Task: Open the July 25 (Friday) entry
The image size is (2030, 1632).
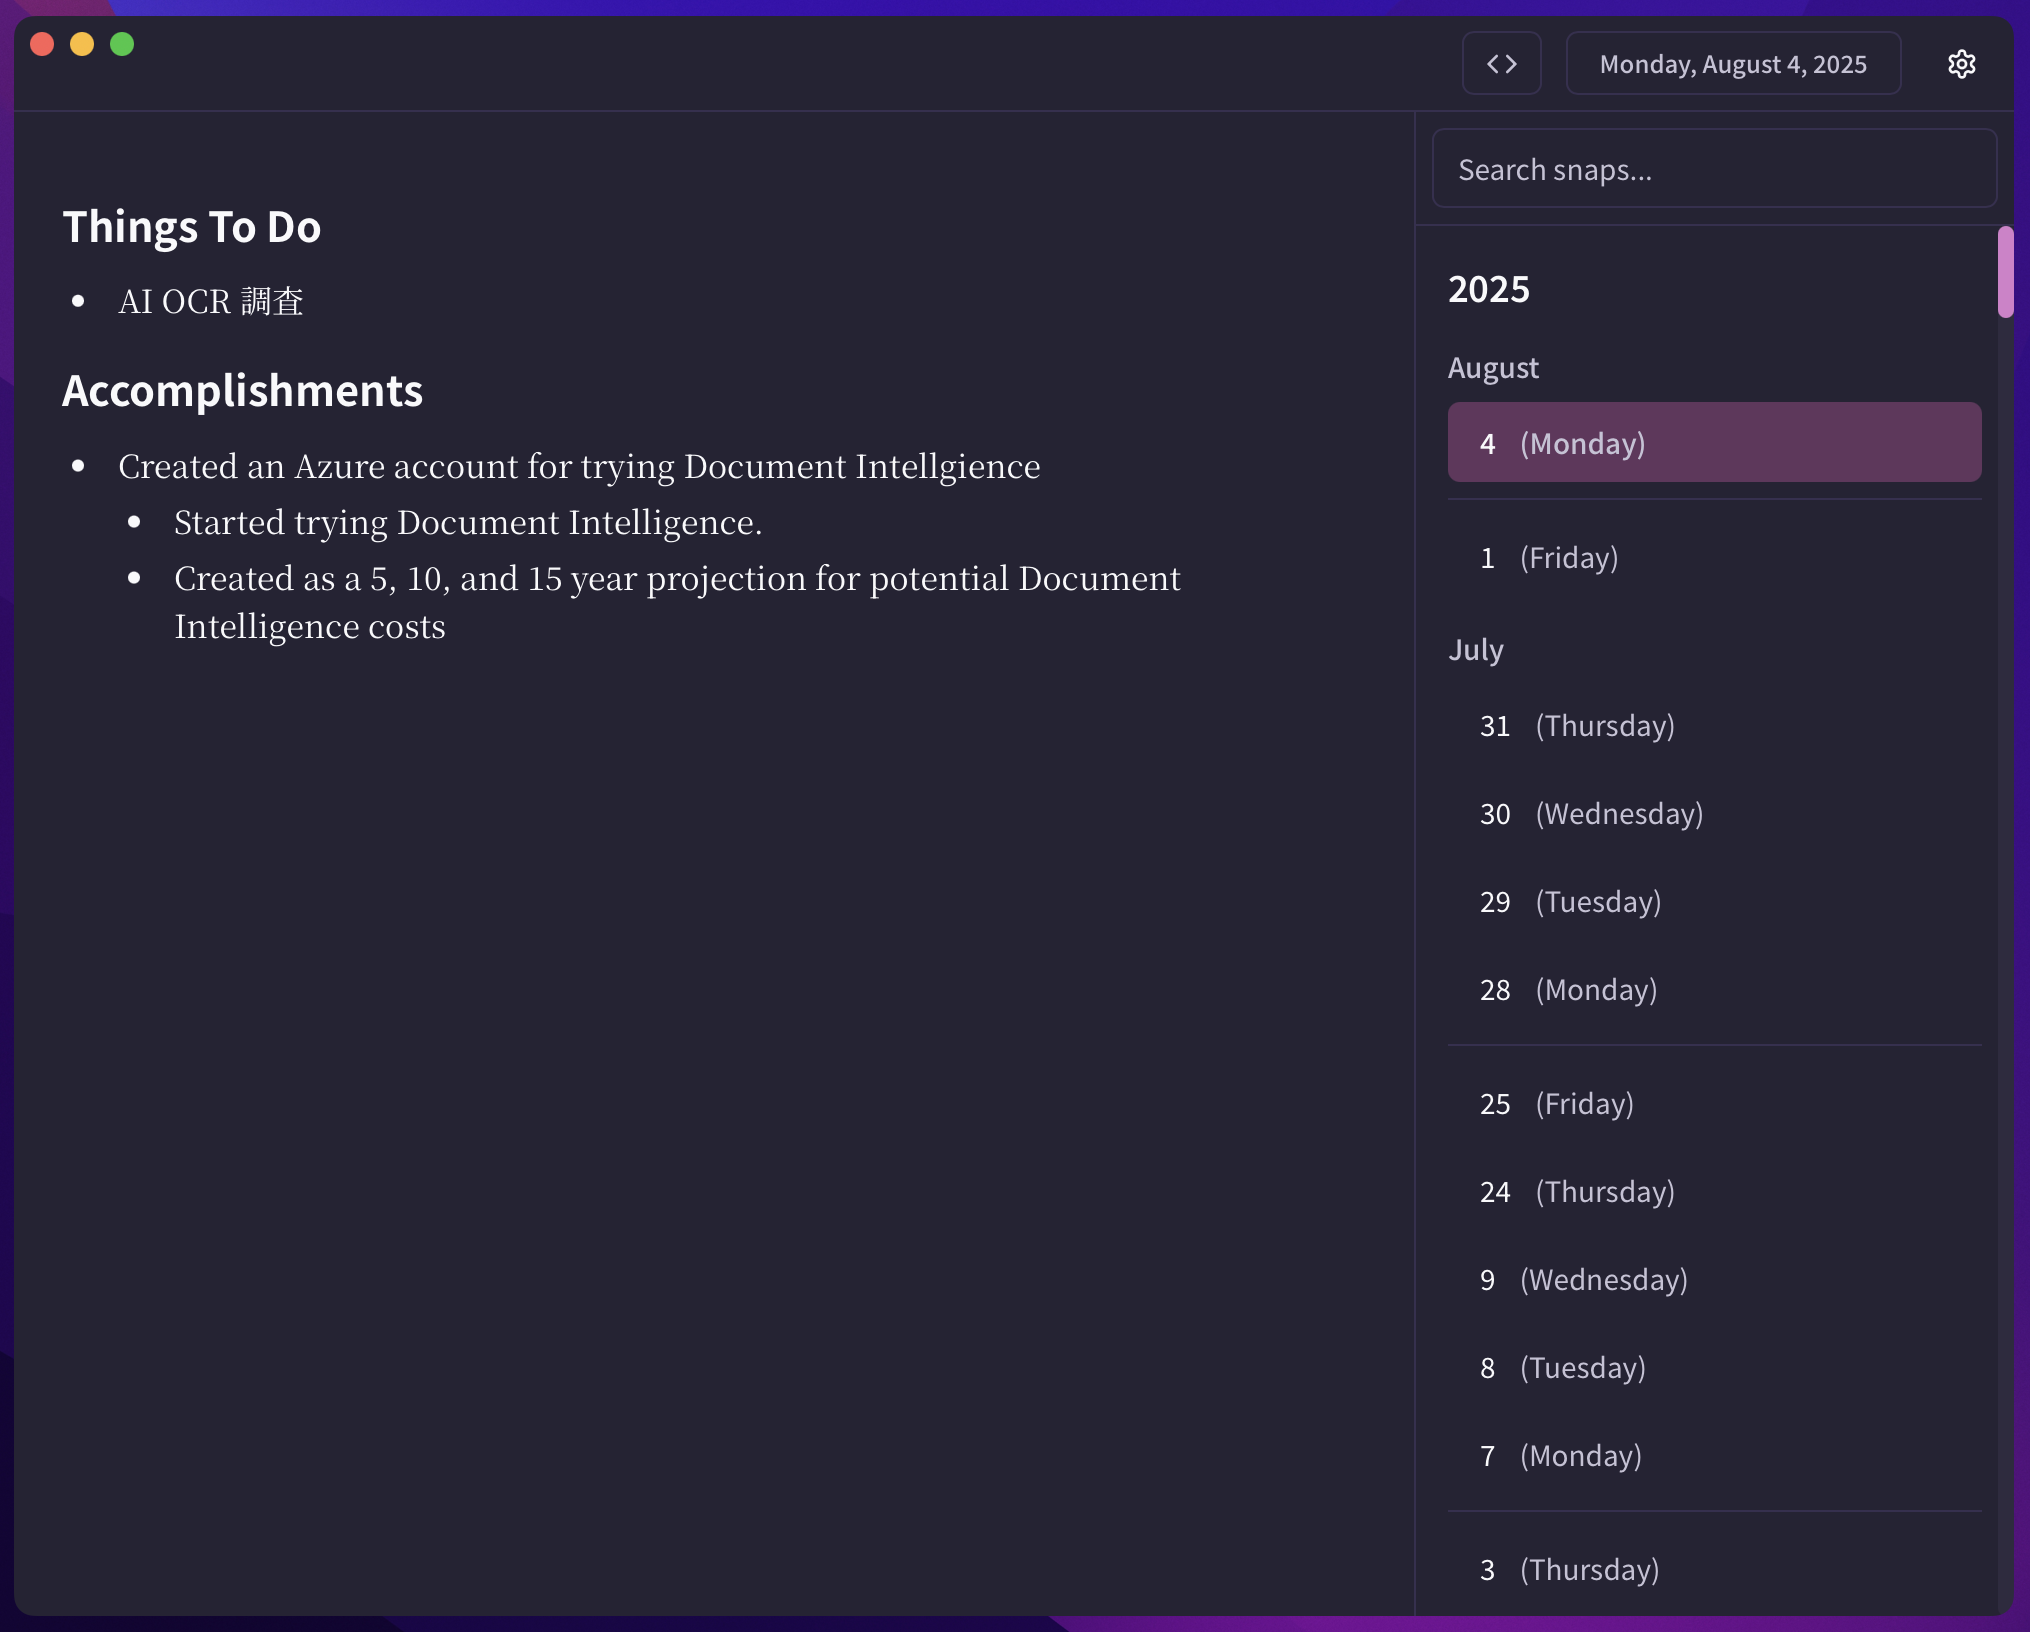Action: coord(1714,1103)
